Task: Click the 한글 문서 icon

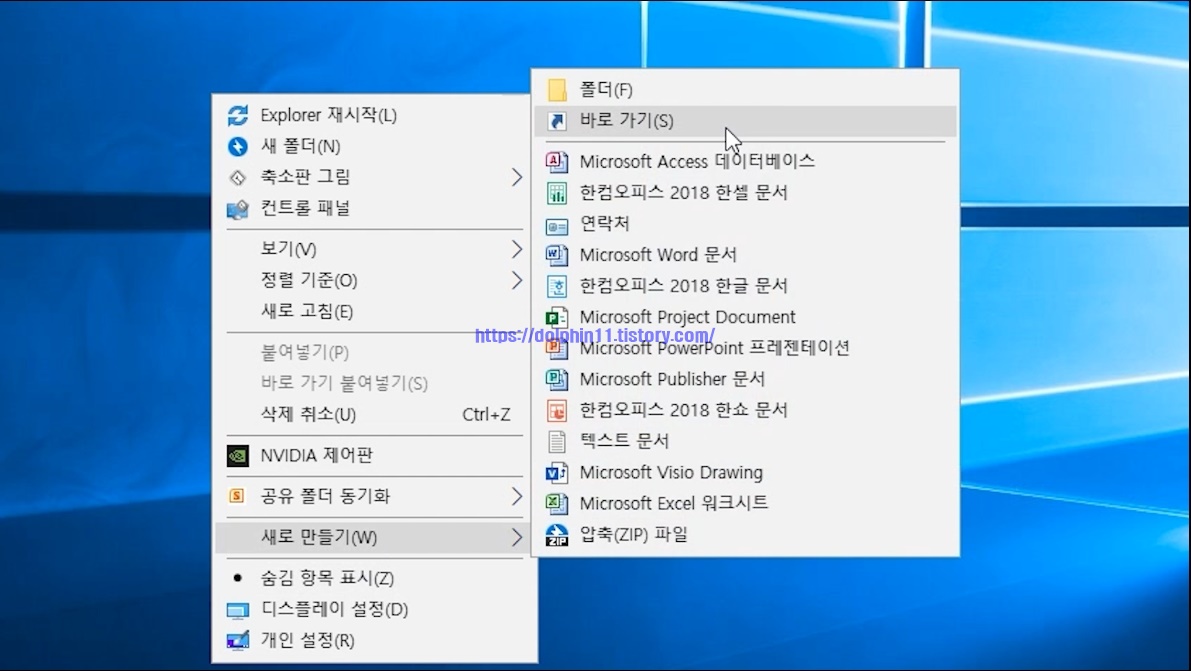Action: coord(557,286)
